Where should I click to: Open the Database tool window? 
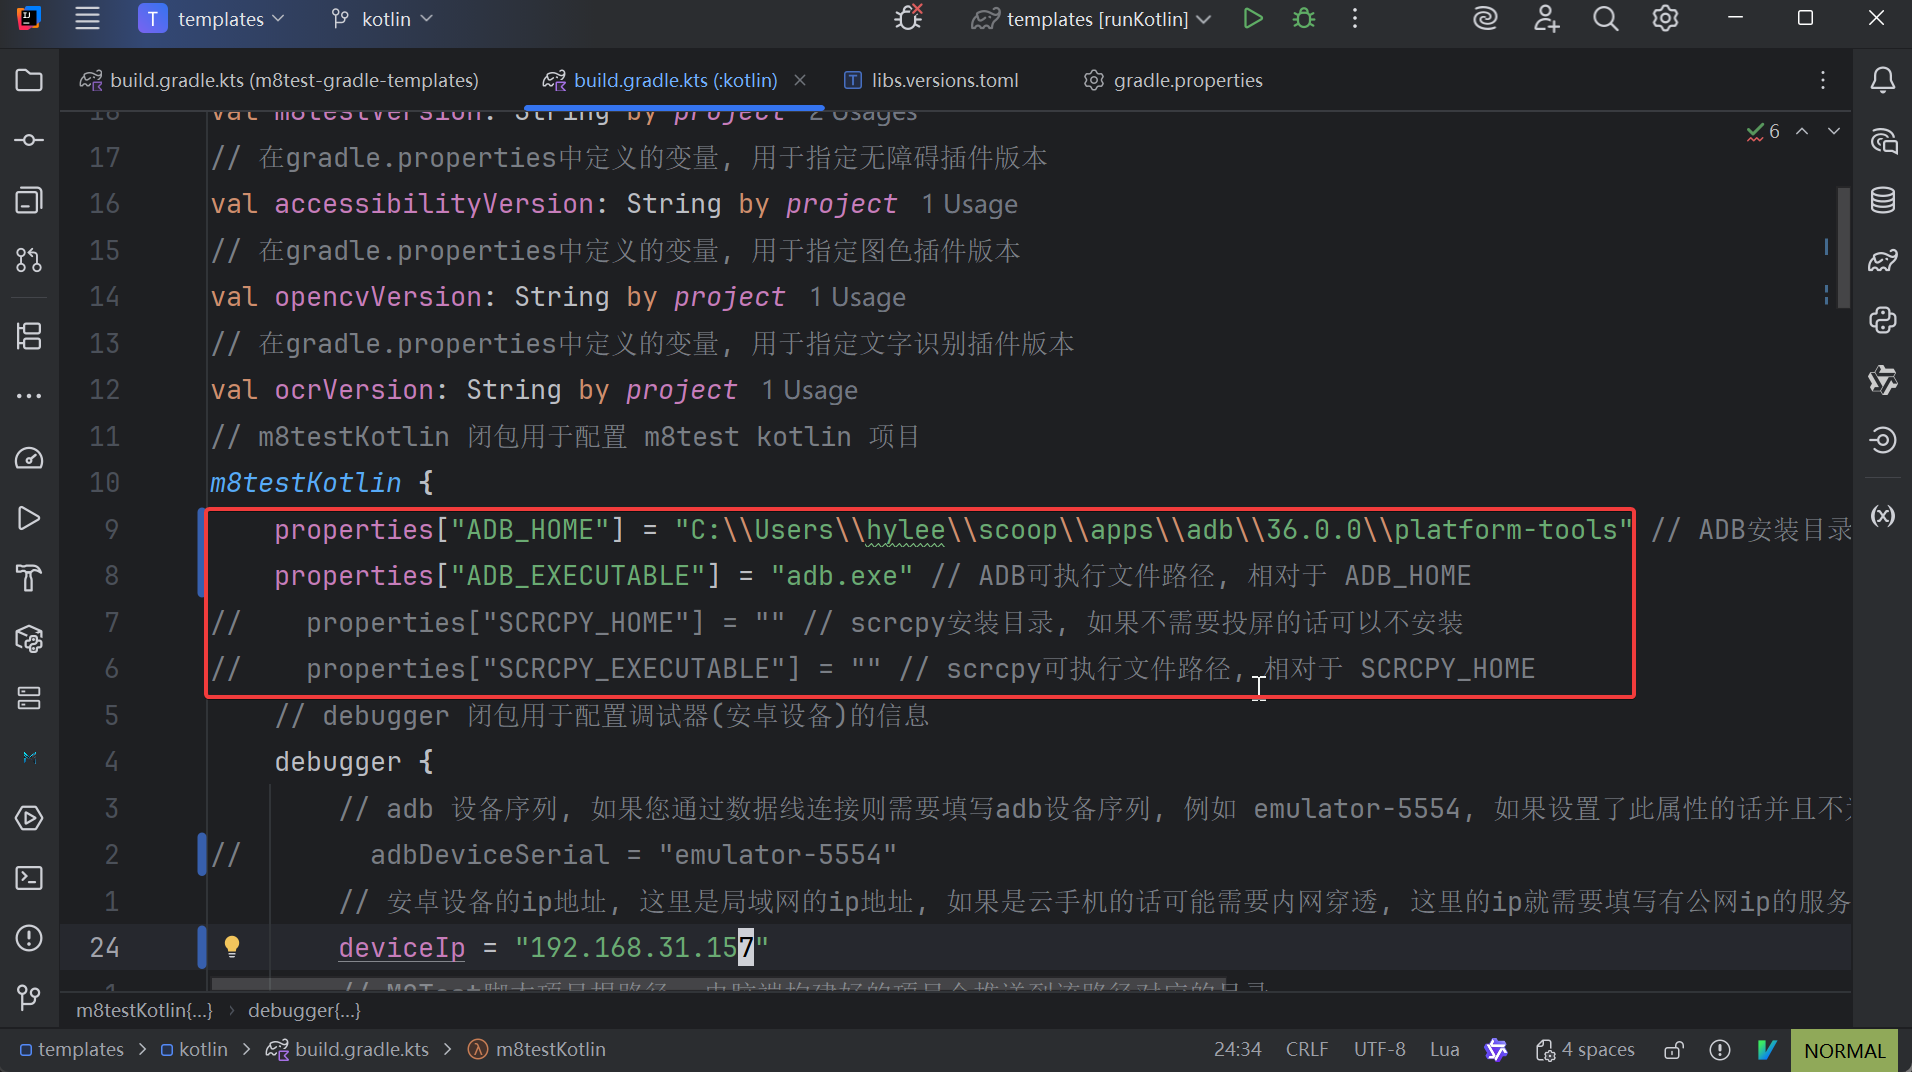[1882, 200]
